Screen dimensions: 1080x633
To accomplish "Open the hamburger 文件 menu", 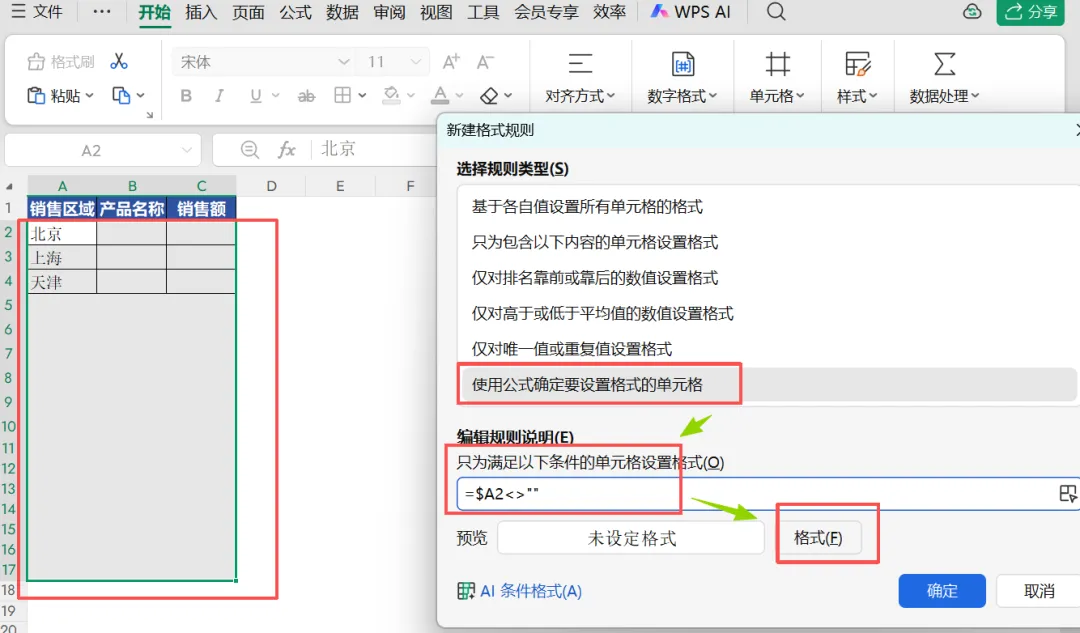I will click(37, 12).
